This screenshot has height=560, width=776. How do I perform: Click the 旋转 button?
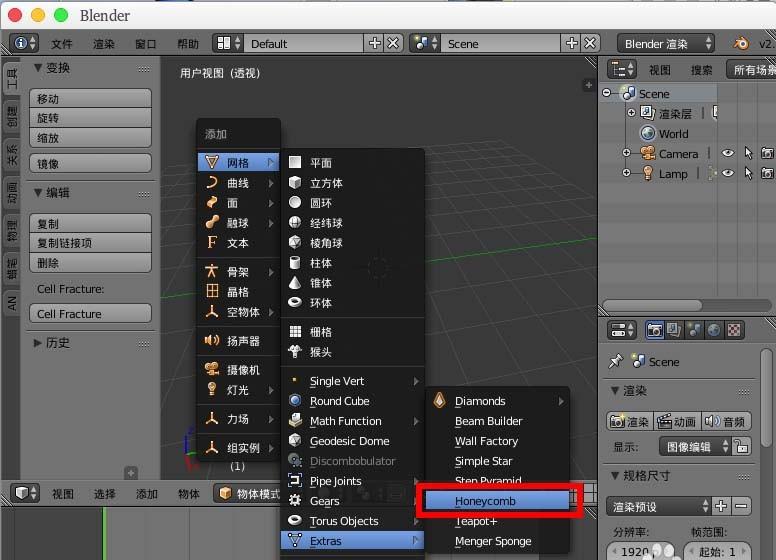(91, 118)
